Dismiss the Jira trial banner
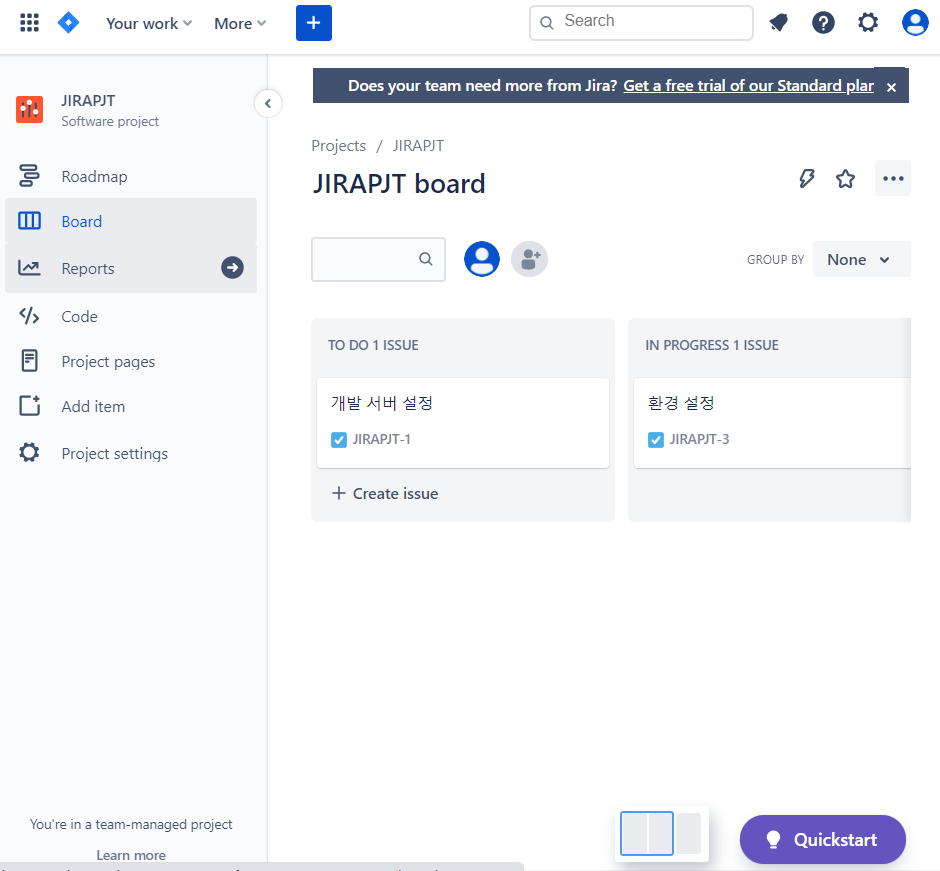940x871 pixels. click(891, 88)
